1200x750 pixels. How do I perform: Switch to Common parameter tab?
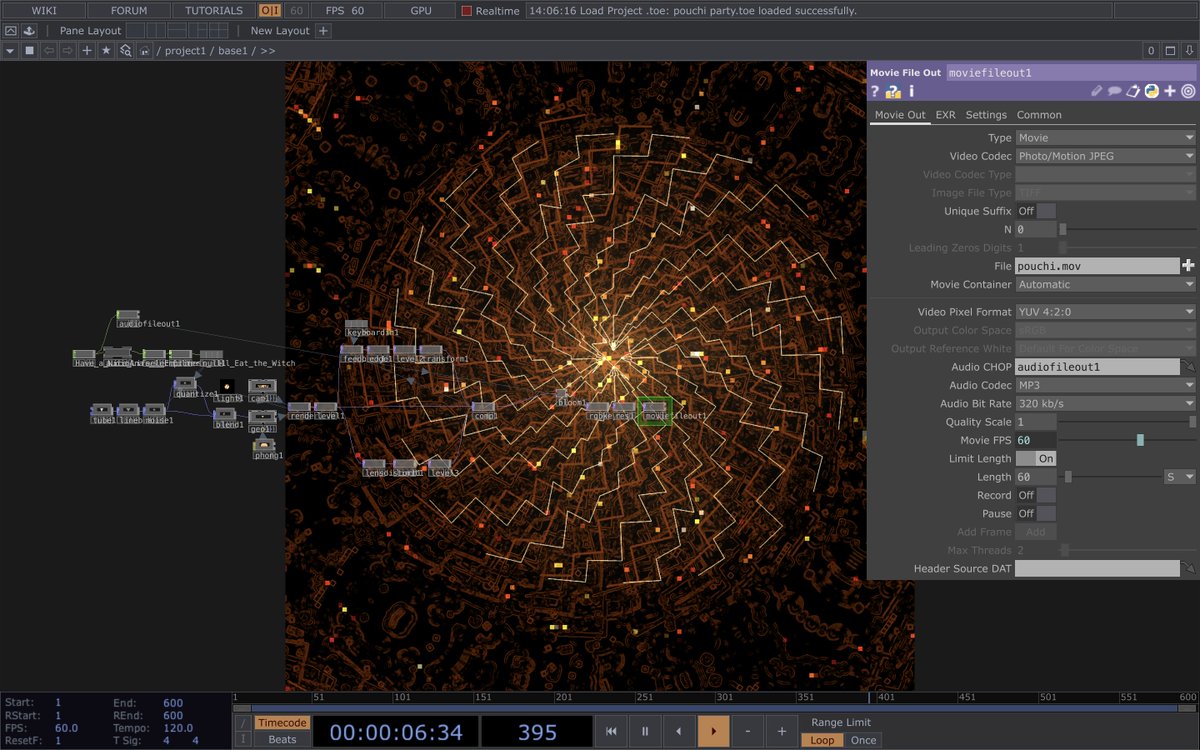point(1039,115)
